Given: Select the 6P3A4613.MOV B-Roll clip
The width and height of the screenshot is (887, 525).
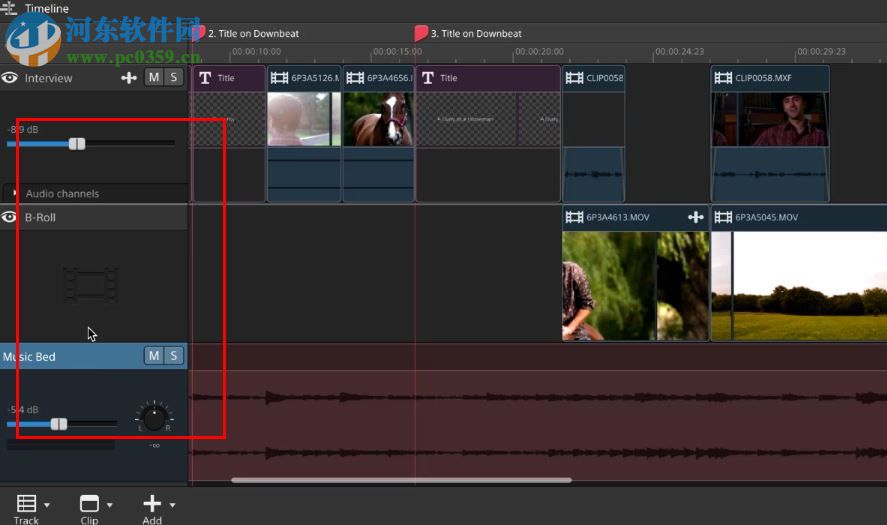Looking at the screenshot, I should (x=635, y=273).
